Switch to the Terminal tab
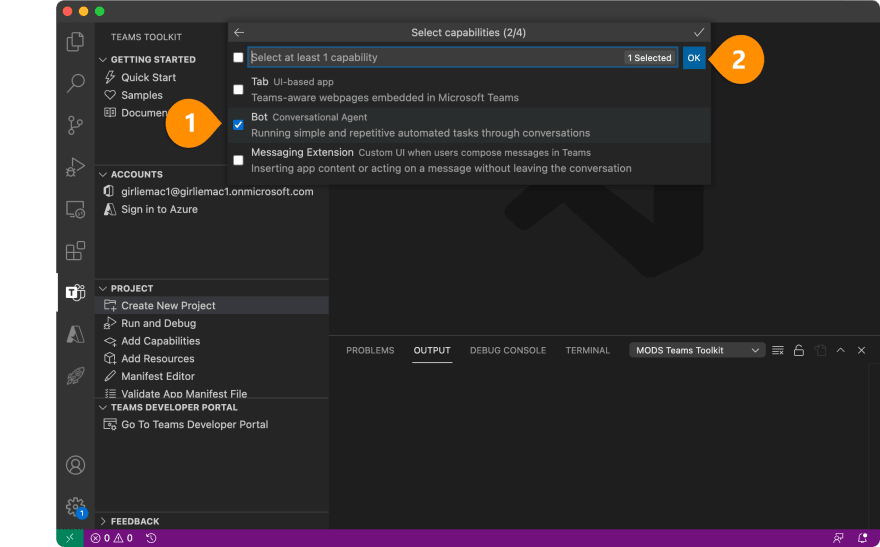This screenshot has height=547, width=880. (588, 350)
